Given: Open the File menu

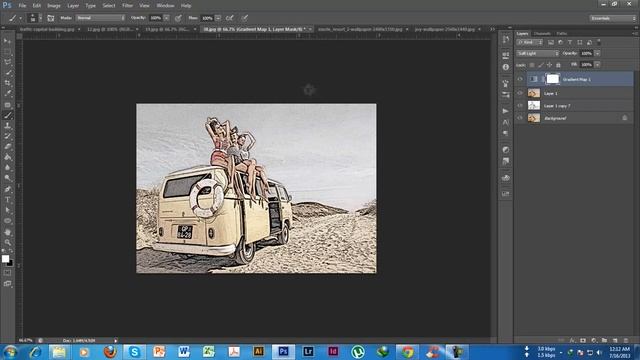Looking at the screenshot, I should tap(22, 6).
